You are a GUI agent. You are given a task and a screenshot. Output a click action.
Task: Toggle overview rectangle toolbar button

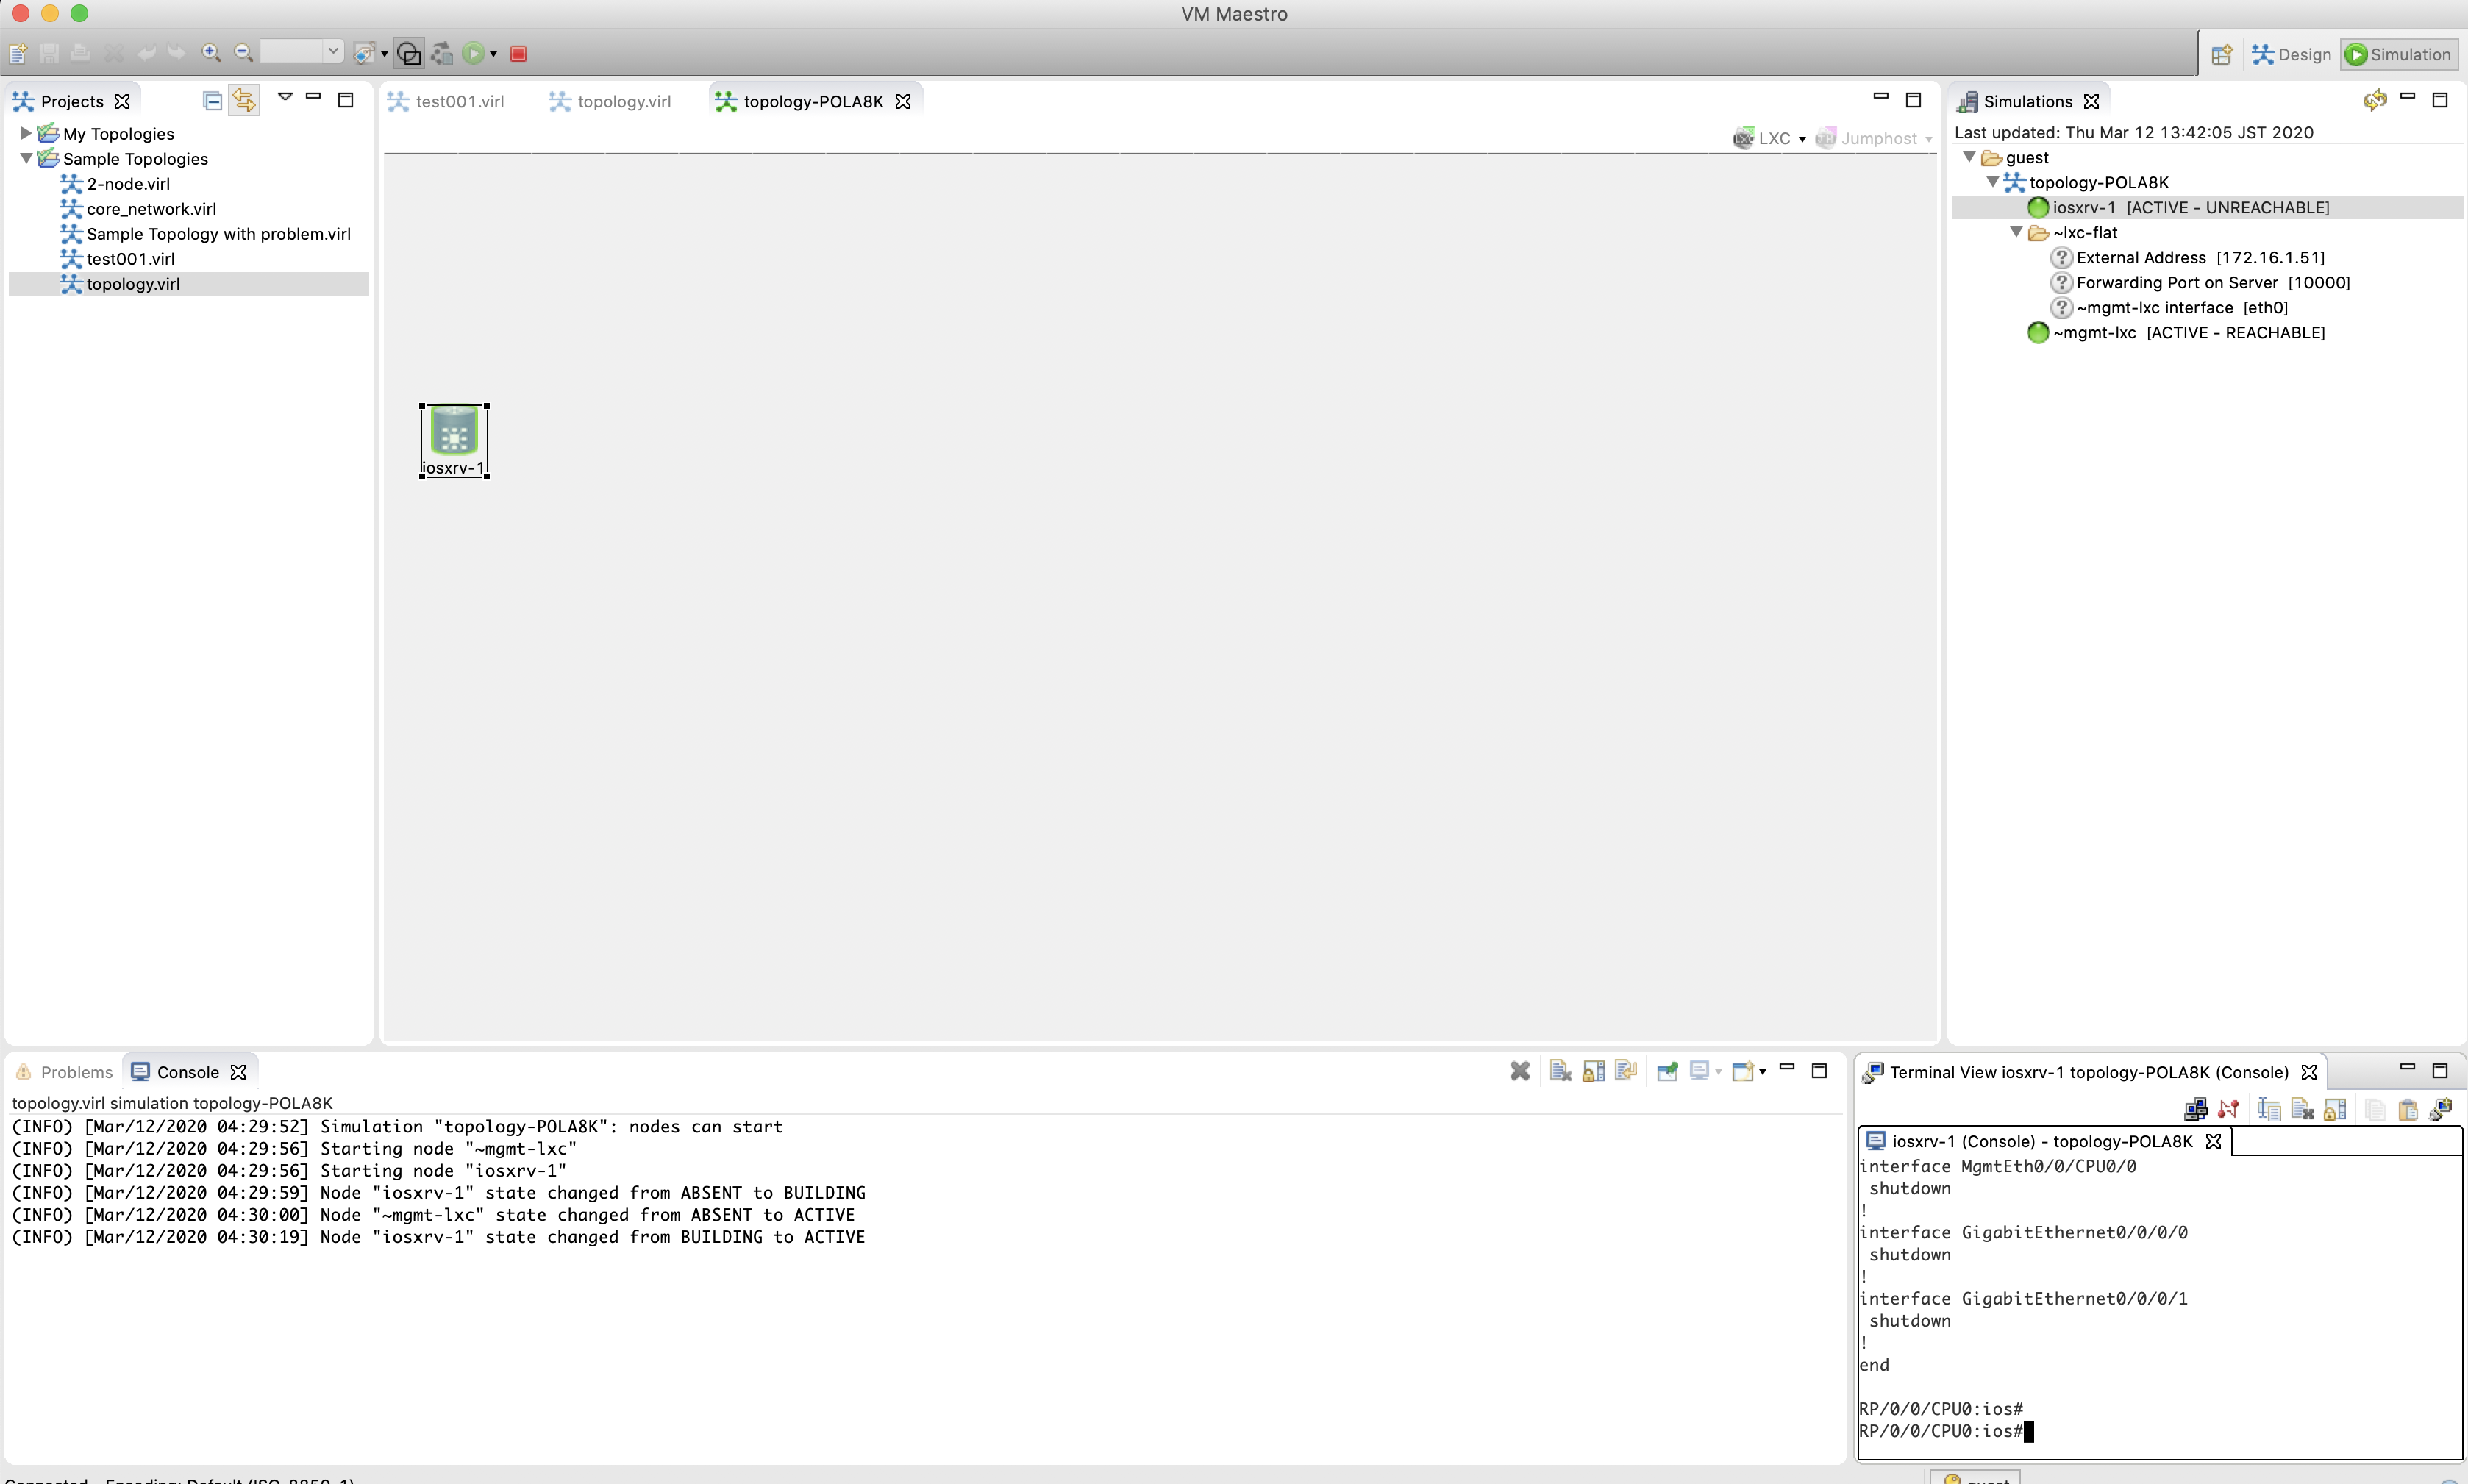tap(409, 54)
